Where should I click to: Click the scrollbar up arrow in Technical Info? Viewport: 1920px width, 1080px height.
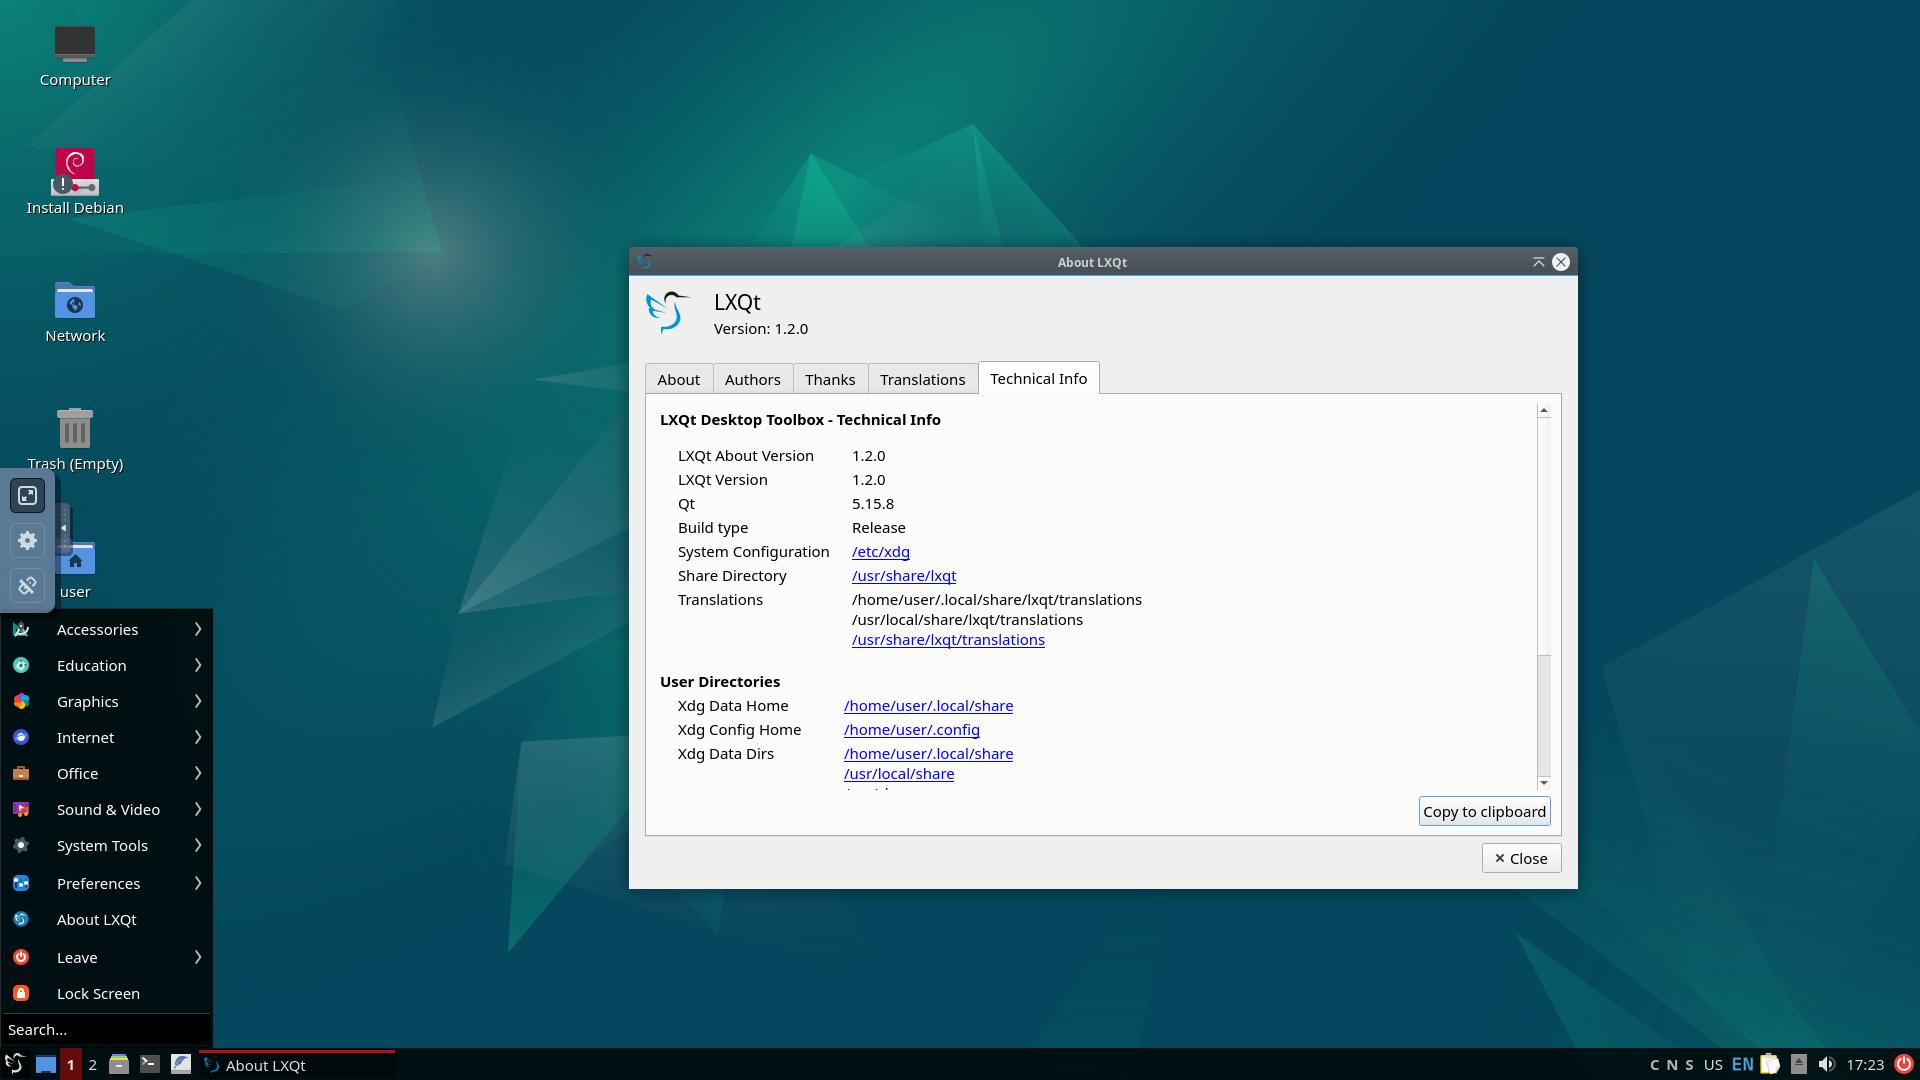point(1544,410)
